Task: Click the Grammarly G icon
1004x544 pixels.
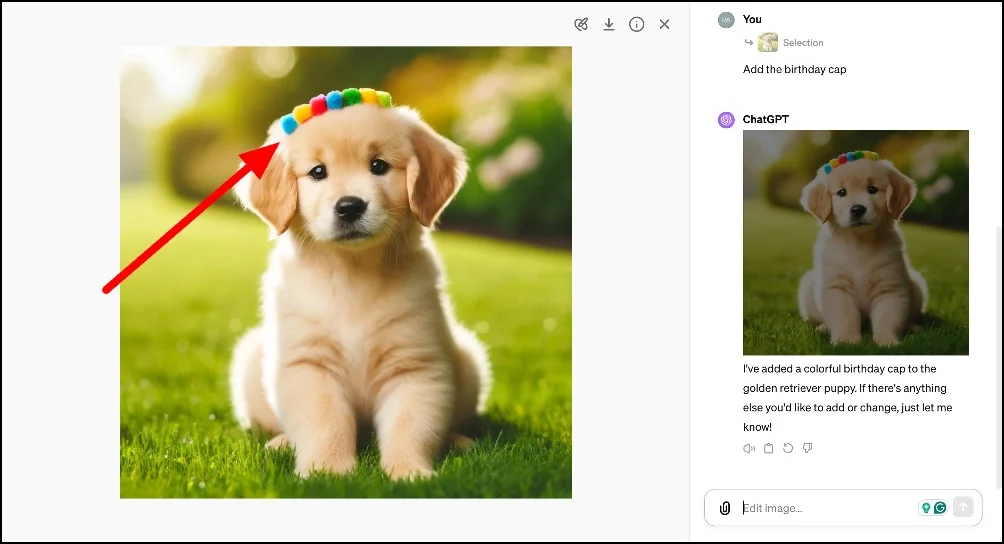Action: click(940, 508)
